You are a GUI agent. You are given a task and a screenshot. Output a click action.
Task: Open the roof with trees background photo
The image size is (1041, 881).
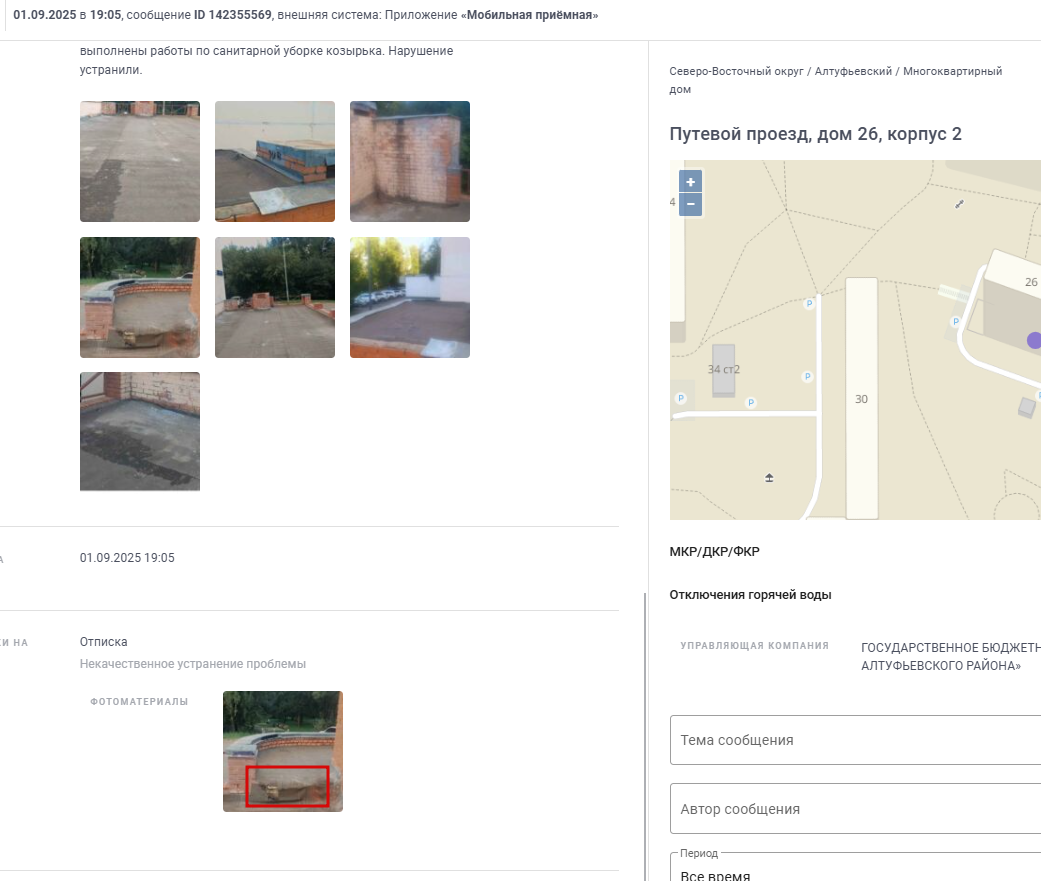(275, 297)
